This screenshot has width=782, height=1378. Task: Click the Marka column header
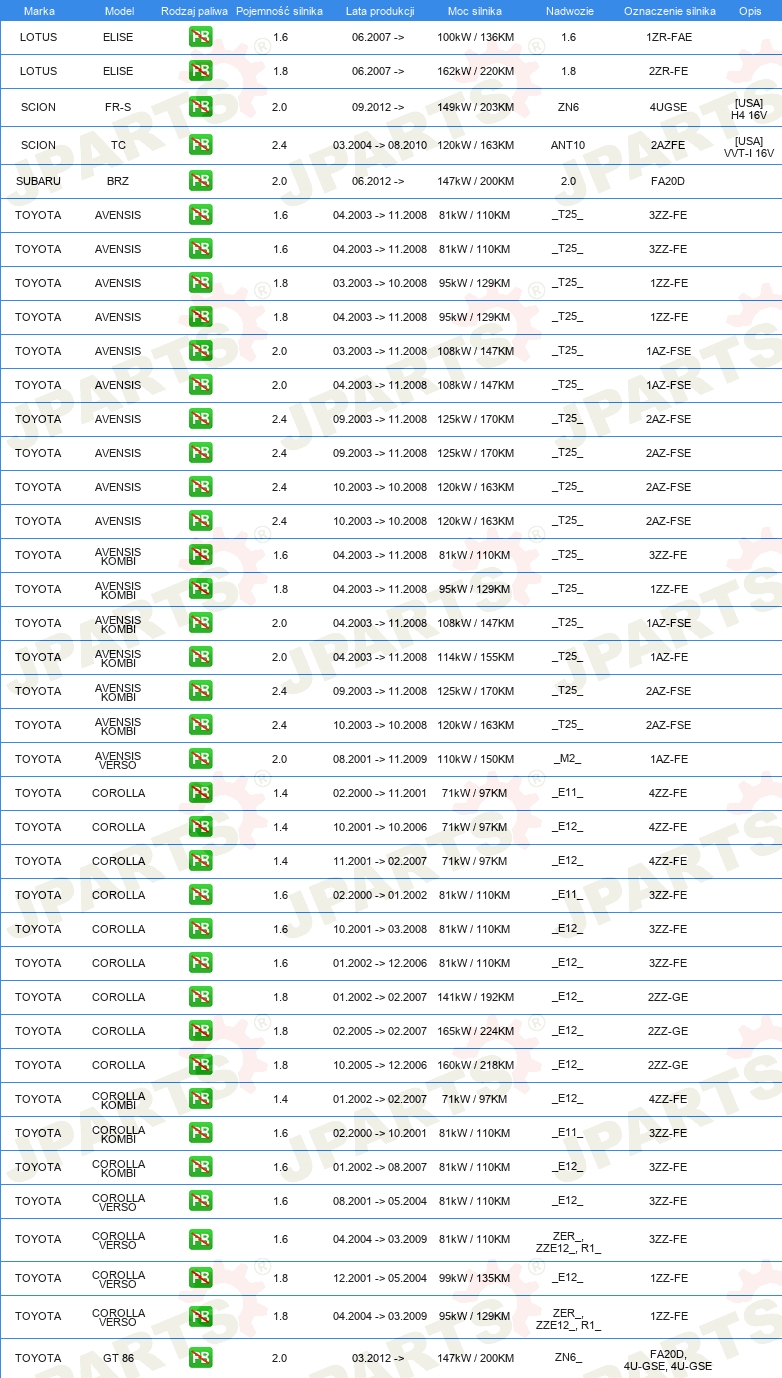(x=39, y=11)
